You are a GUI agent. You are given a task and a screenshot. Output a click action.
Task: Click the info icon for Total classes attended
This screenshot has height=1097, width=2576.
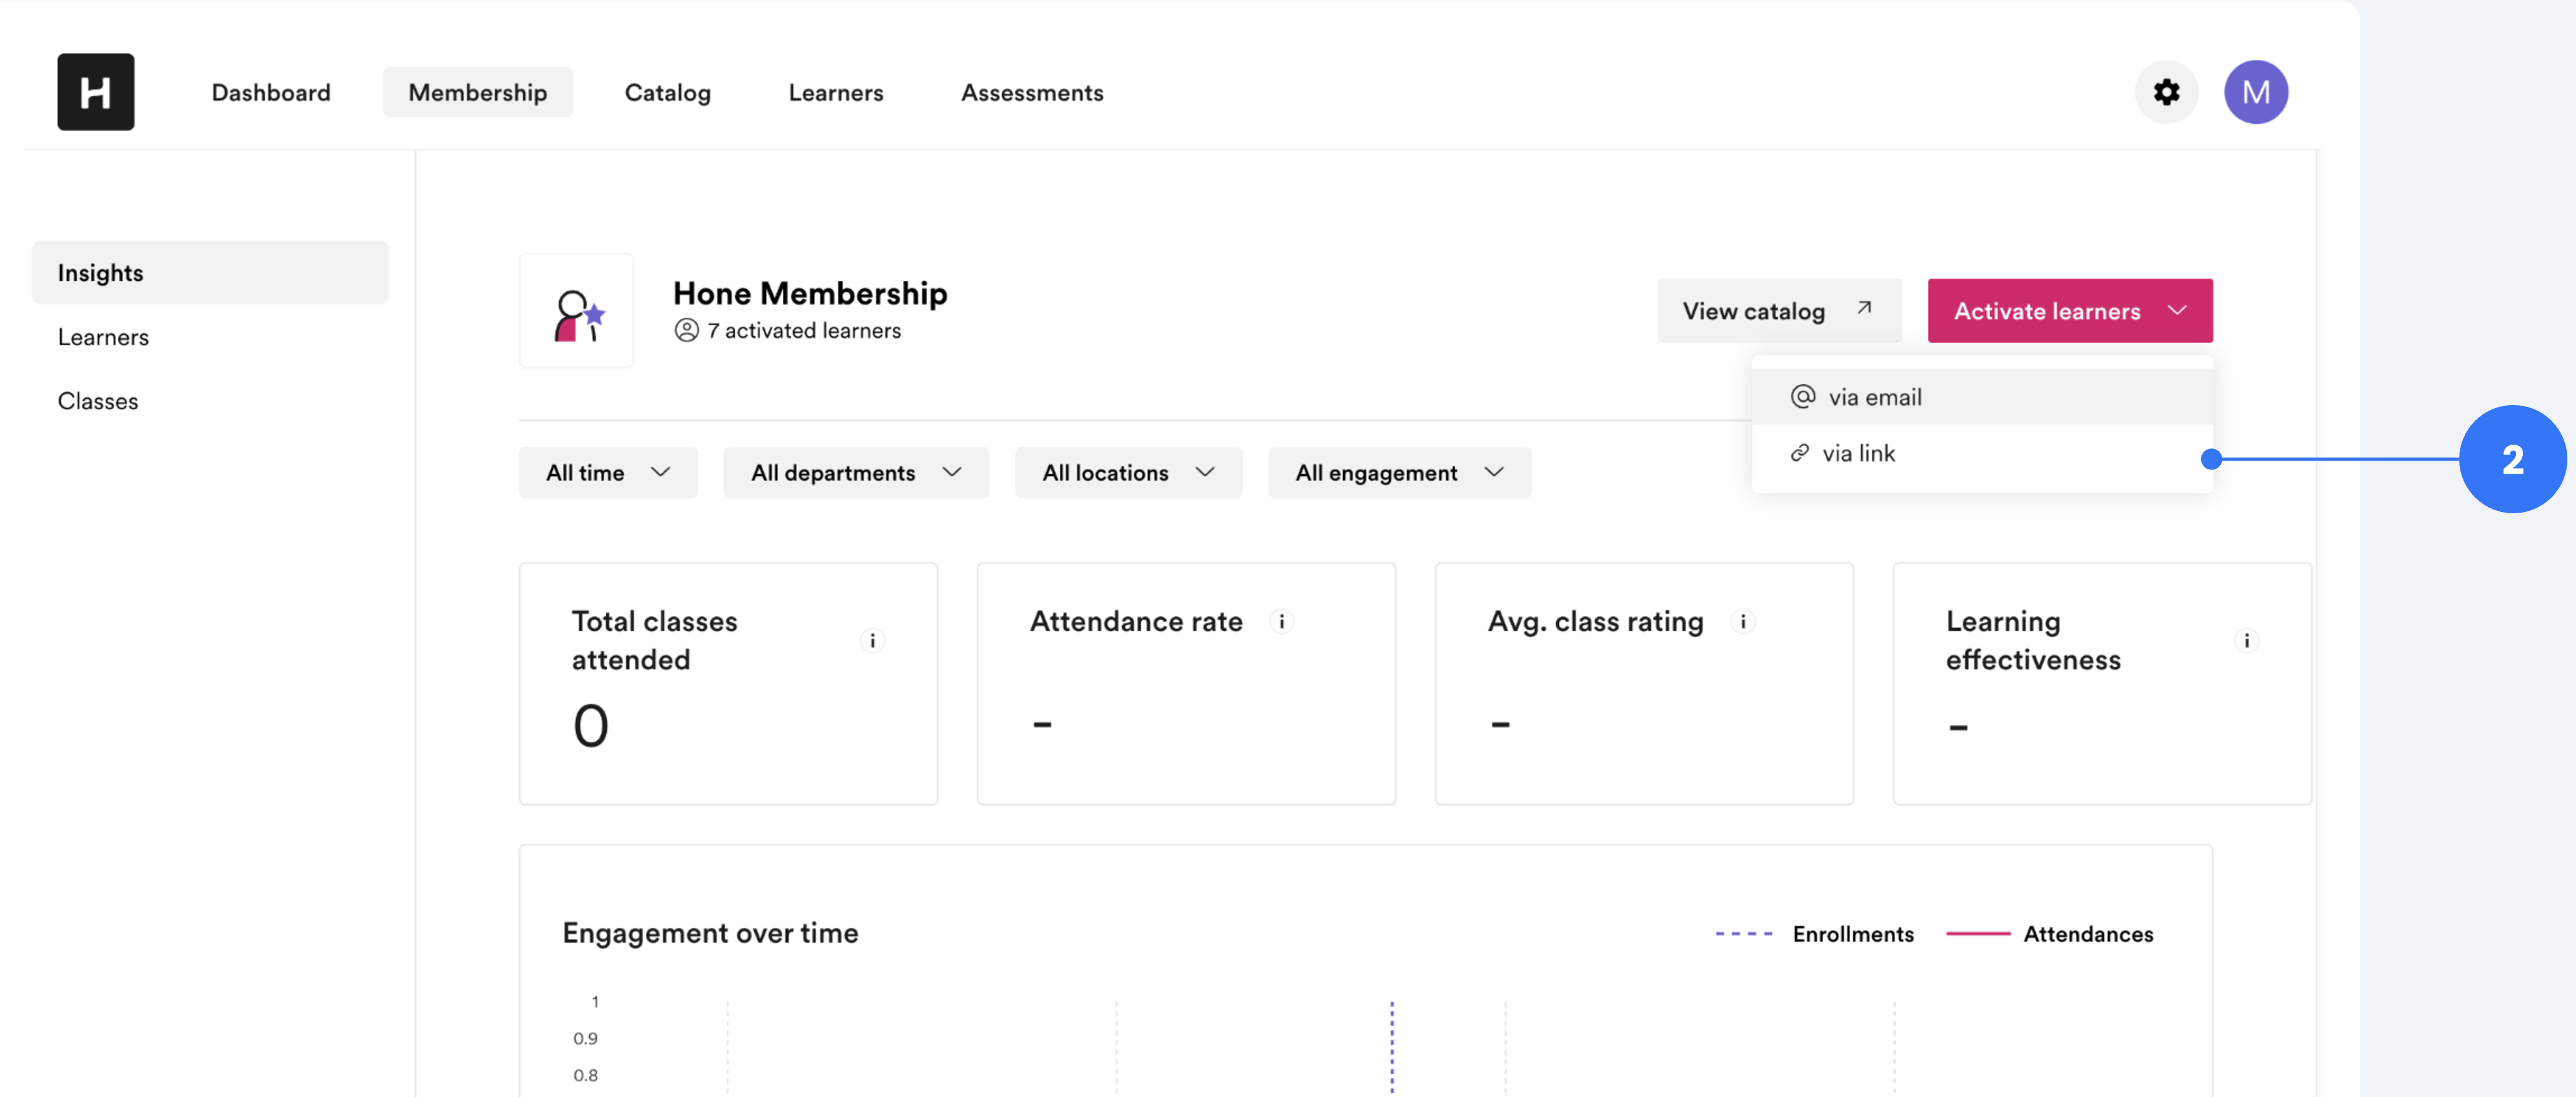[x=872, y=641]
